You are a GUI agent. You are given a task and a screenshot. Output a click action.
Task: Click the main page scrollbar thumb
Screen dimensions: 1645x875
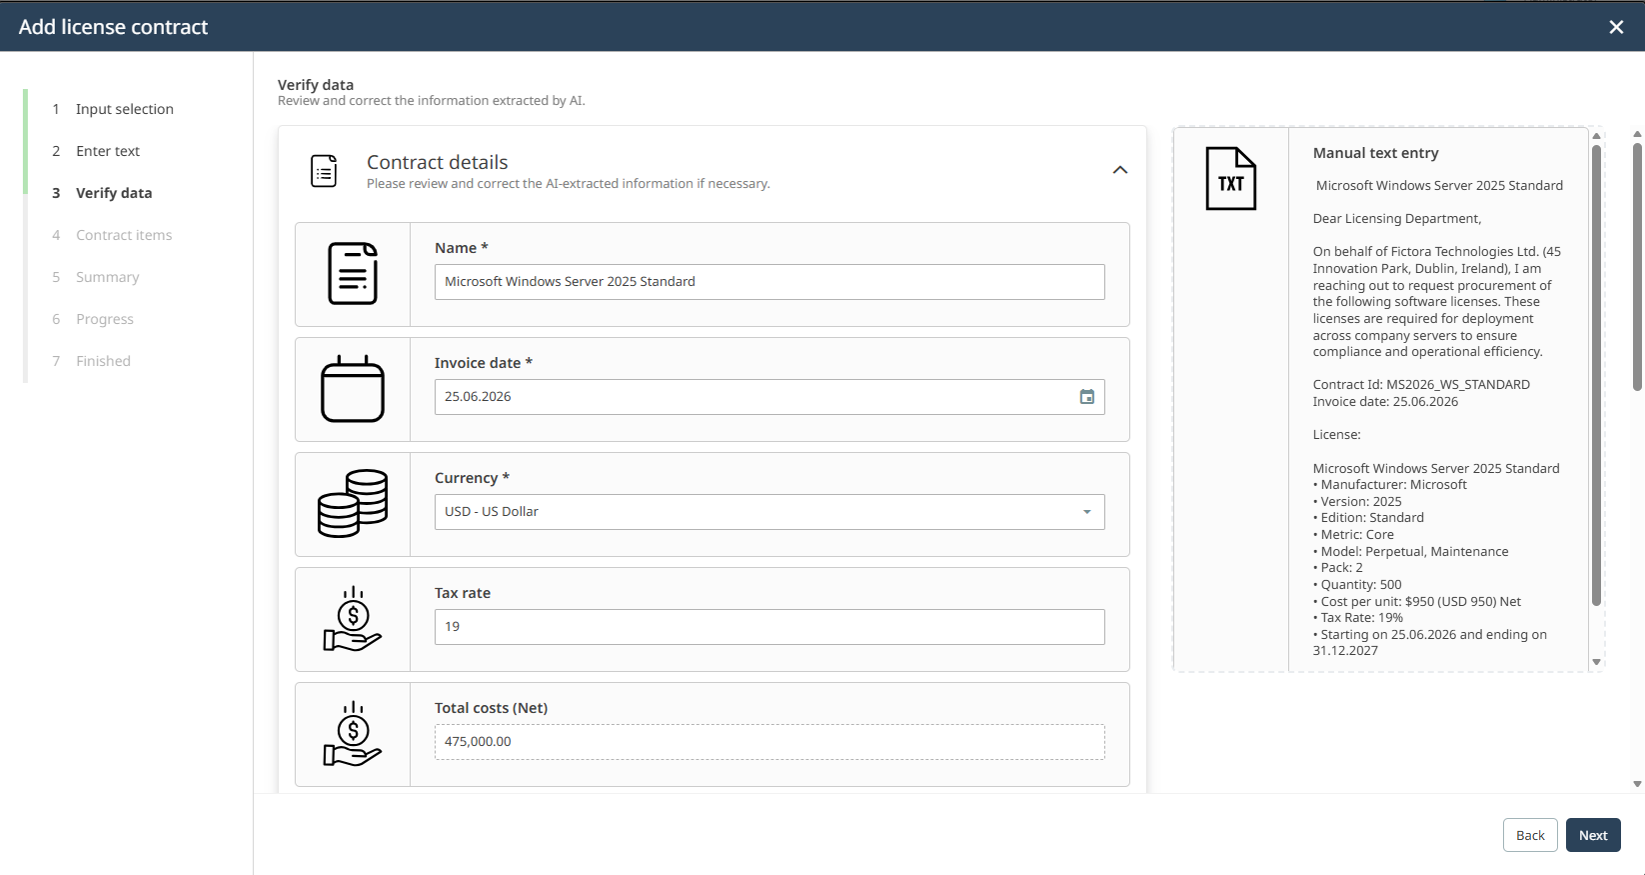tap(1637, 267)
